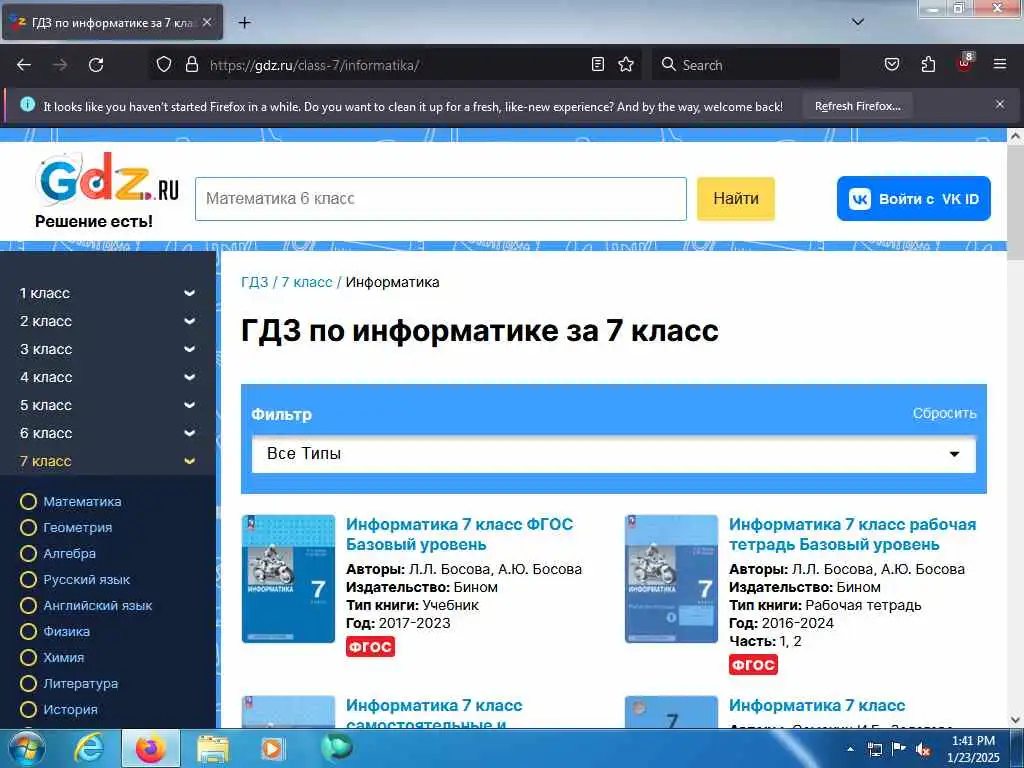Expand the 5 класс chevron

189,405
